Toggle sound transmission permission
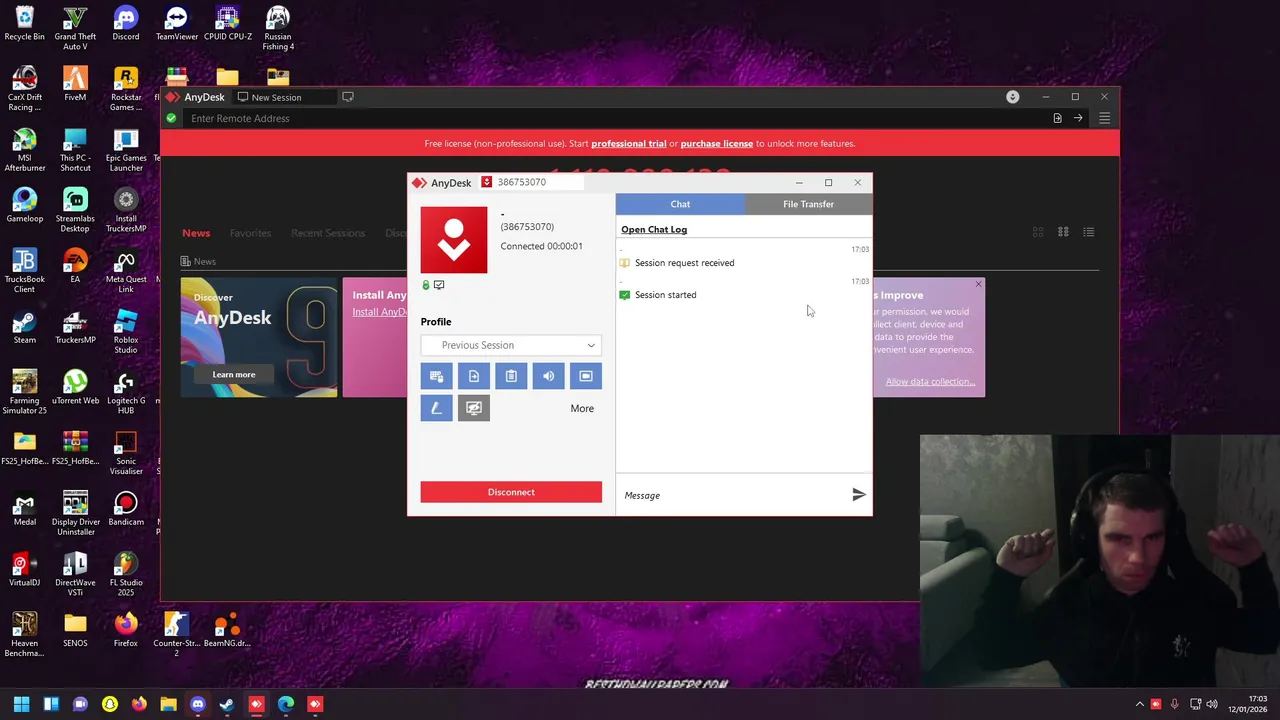This screenshot has height=720, width=1280. click(548, 376)
